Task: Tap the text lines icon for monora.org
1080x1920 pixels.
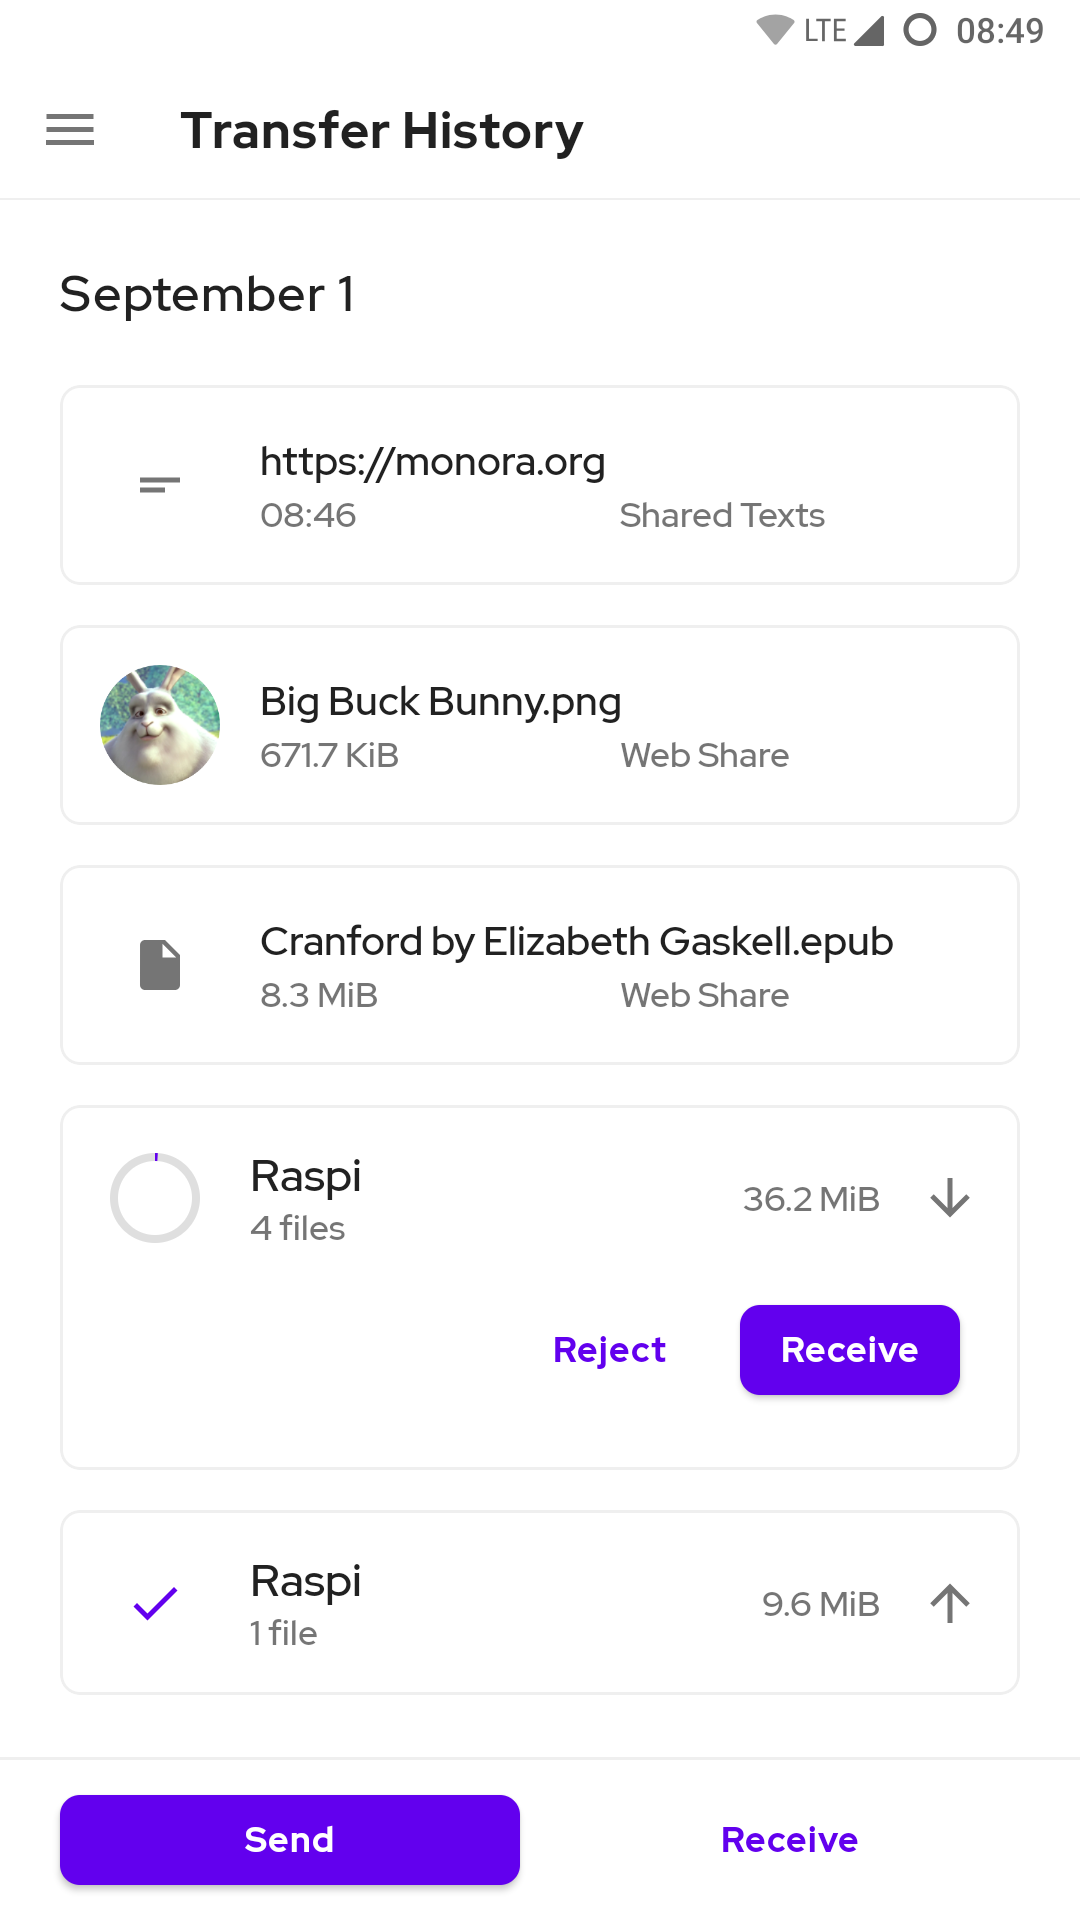Action: click(160, 485)
